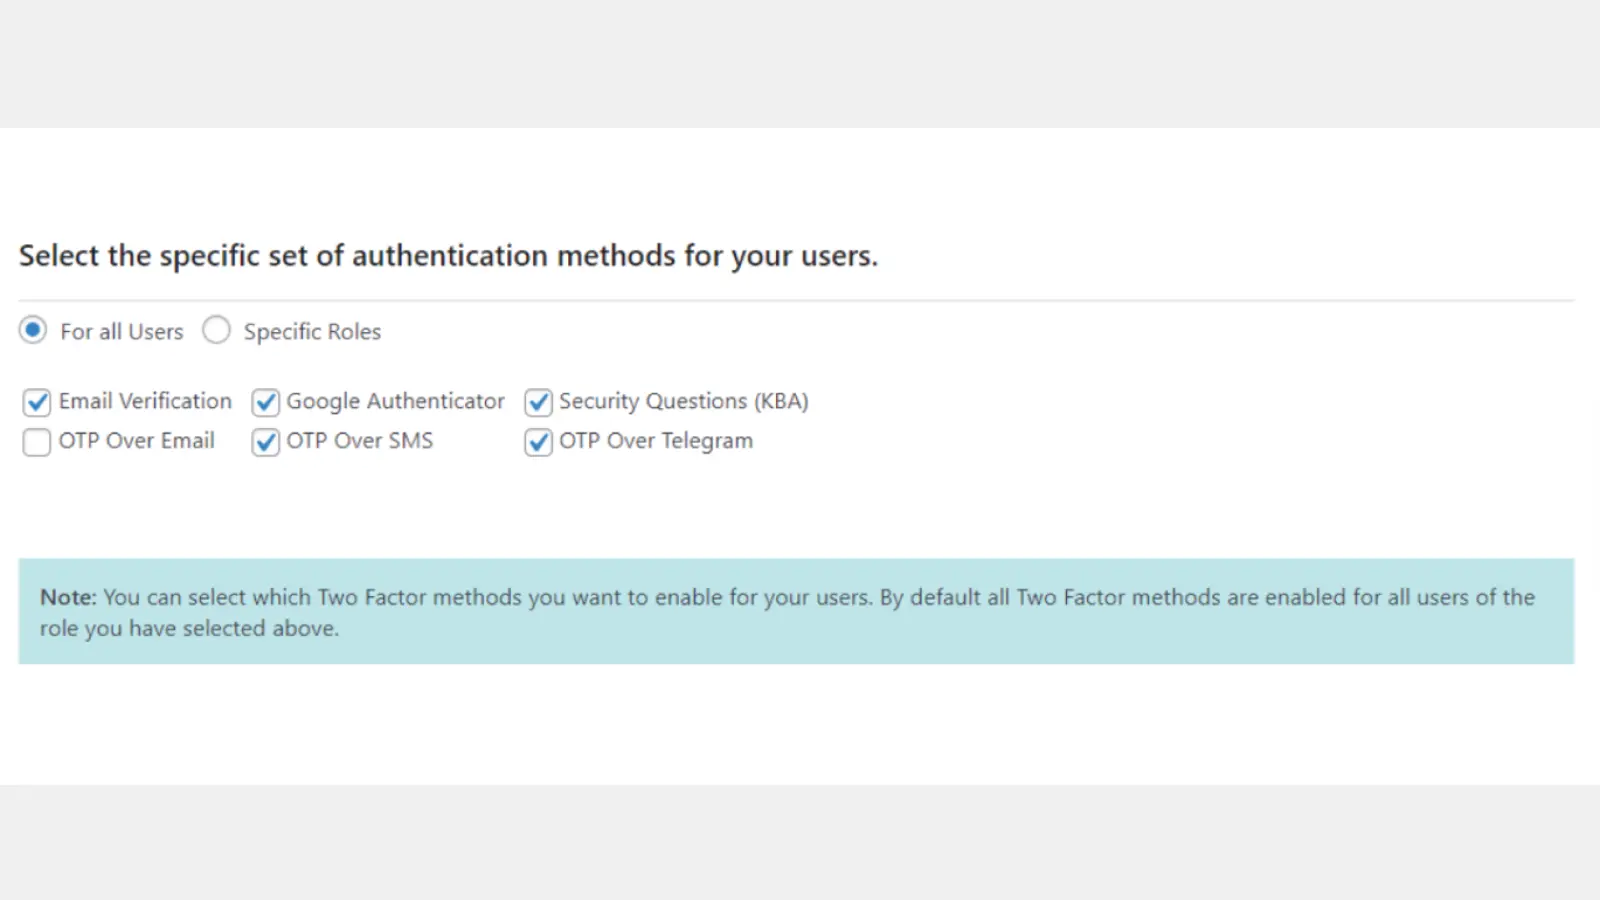Uncheck the Google Authenticator checkbox
Image resolution: width=1600 pixels, height=900 pixels.
pyautogui.click(x=265, y=402)
